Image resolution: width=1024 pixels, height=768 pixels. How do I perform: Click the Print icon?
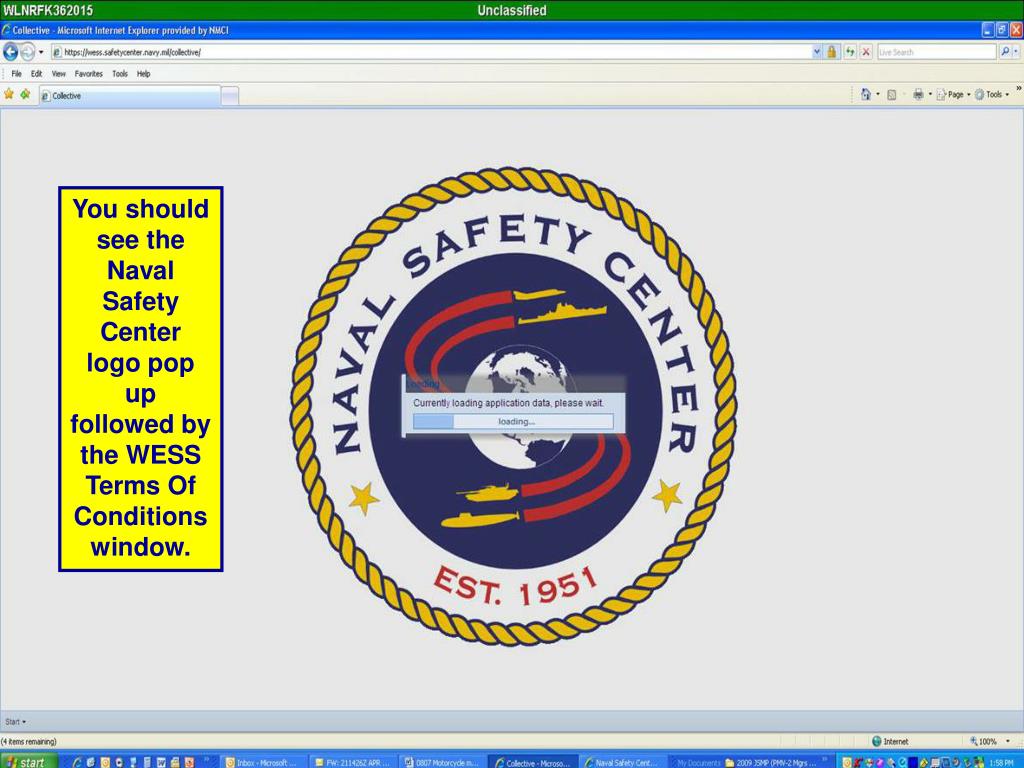[x=918, y=95]
